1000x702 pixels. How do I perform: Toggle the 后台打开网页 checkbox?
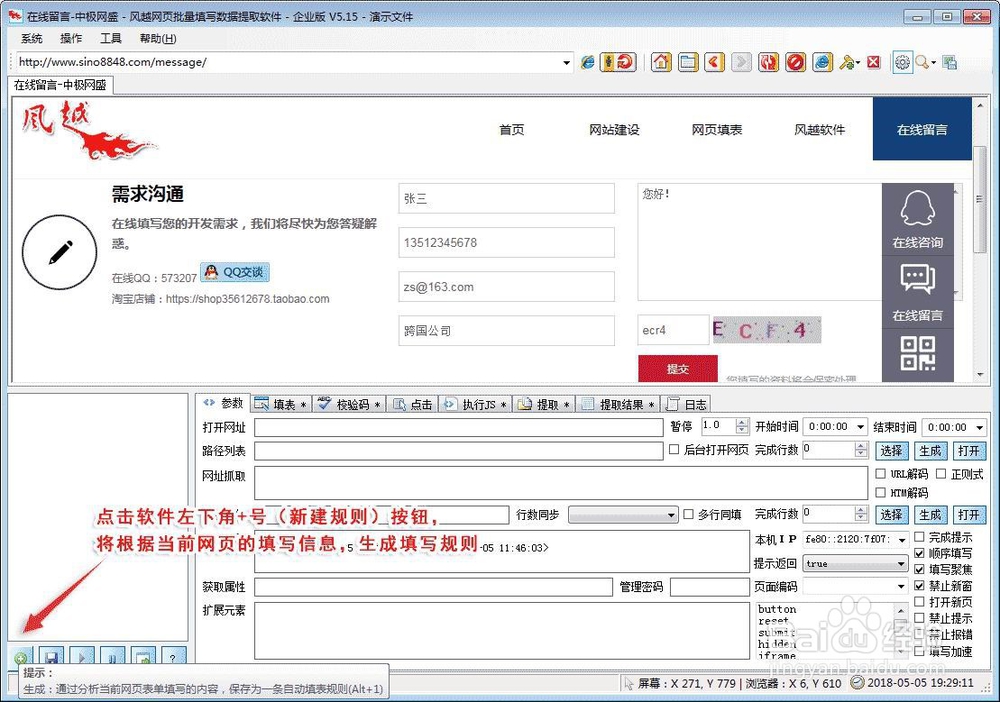click(x=674, y=450)
